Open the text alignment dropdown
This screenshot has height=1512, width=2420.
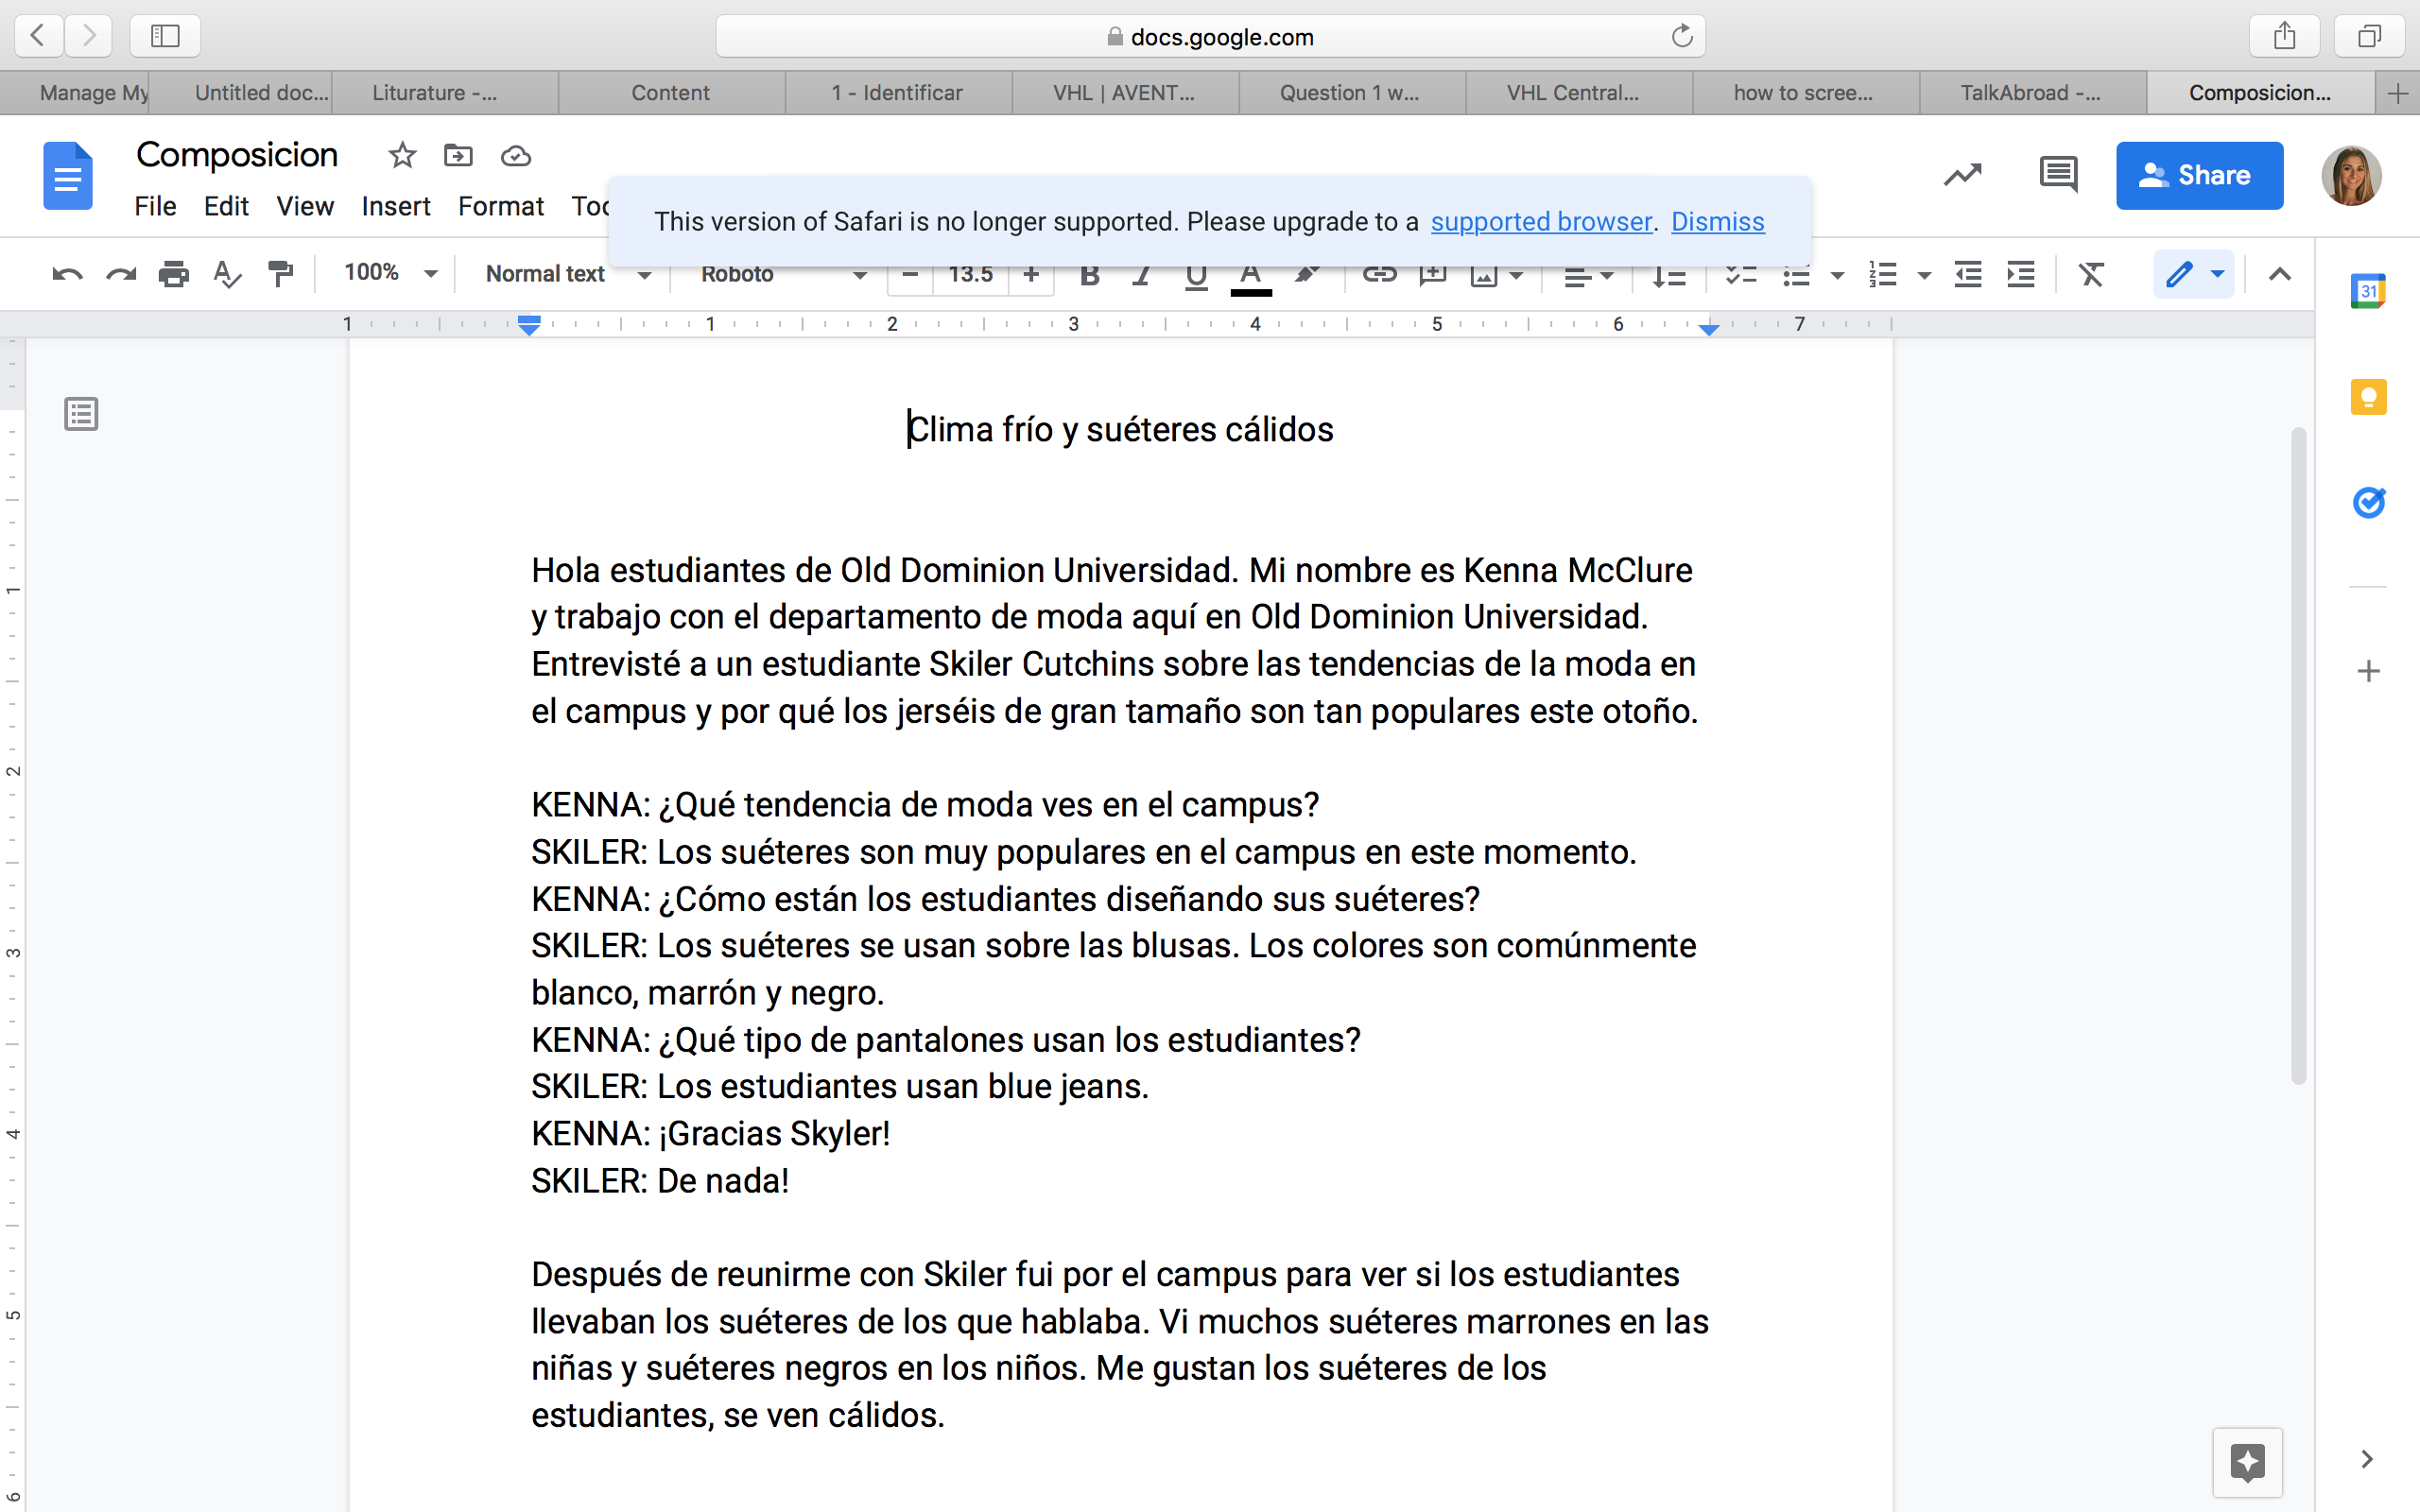(x=1588, y=274)
